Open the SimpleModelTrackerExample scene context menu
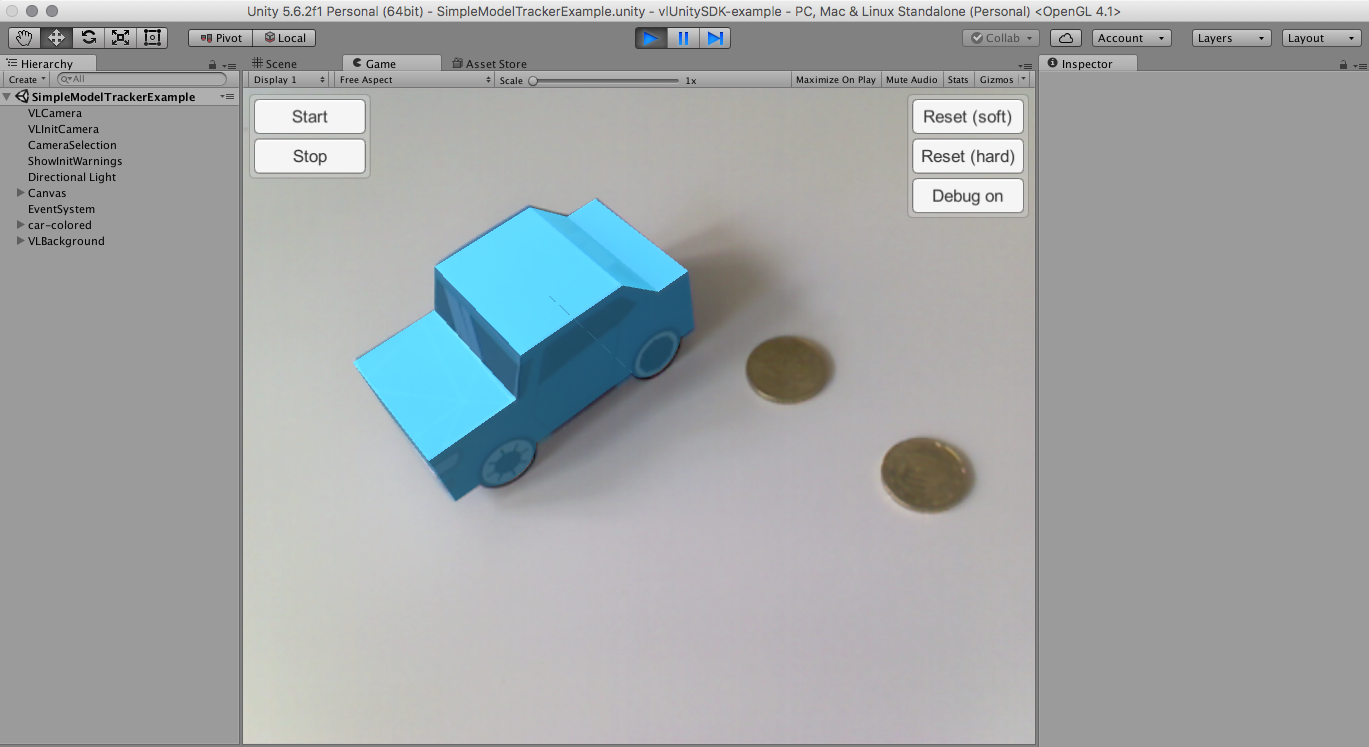Viewport: 1369px width, 747px height. click(x=227, y=97)
